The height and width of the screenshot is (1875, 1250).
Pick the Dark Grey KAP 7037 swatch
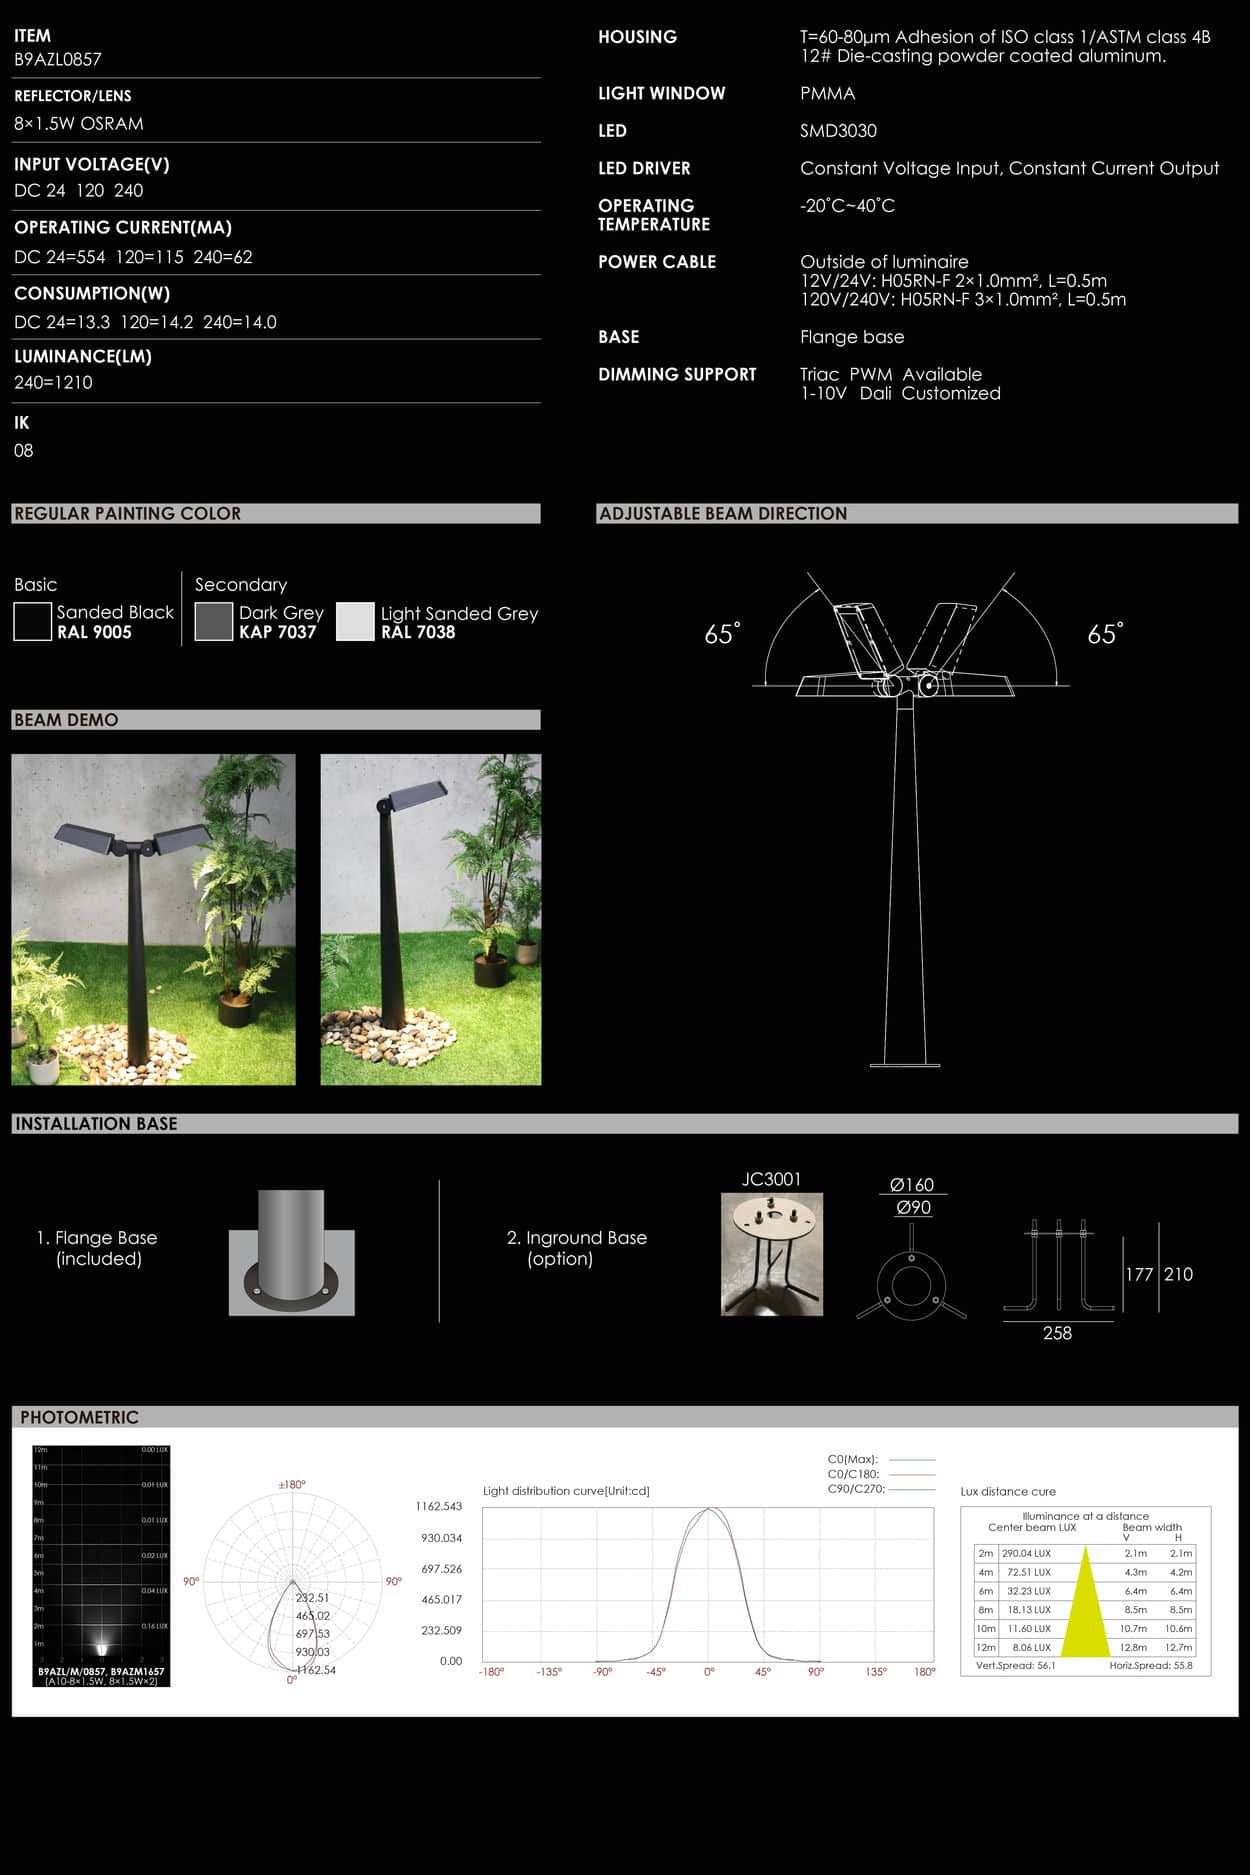click(x=213, y=621)
